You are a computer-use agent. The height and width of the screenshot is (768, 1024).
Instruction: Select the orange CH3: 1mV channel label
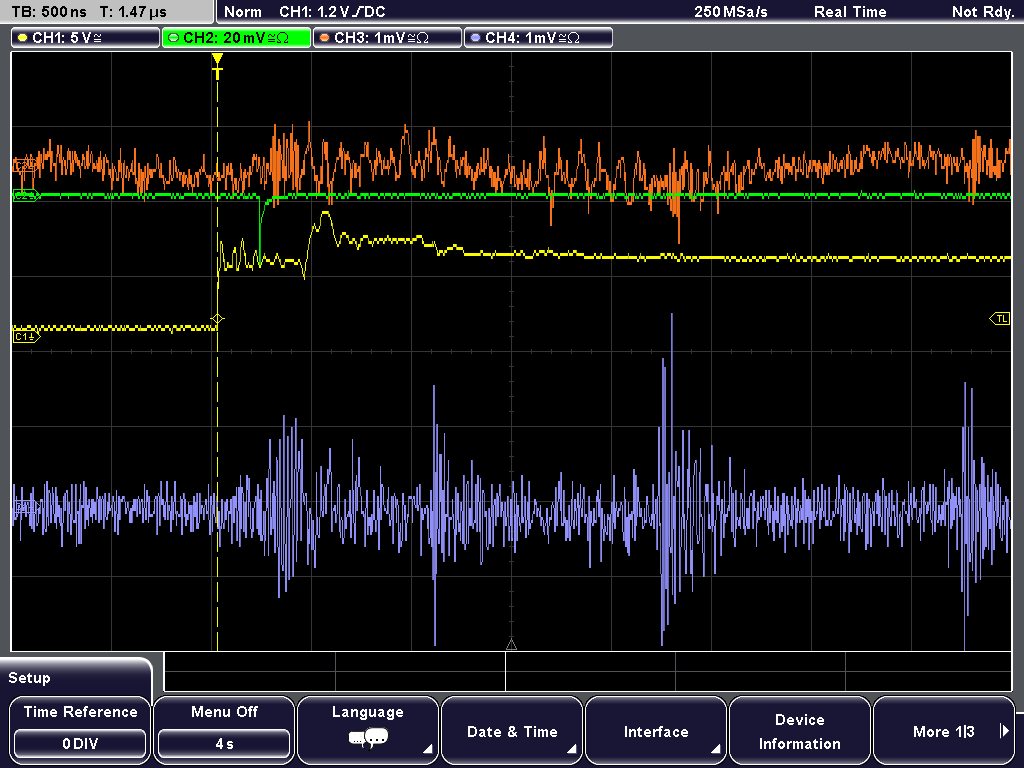(387, 38)
